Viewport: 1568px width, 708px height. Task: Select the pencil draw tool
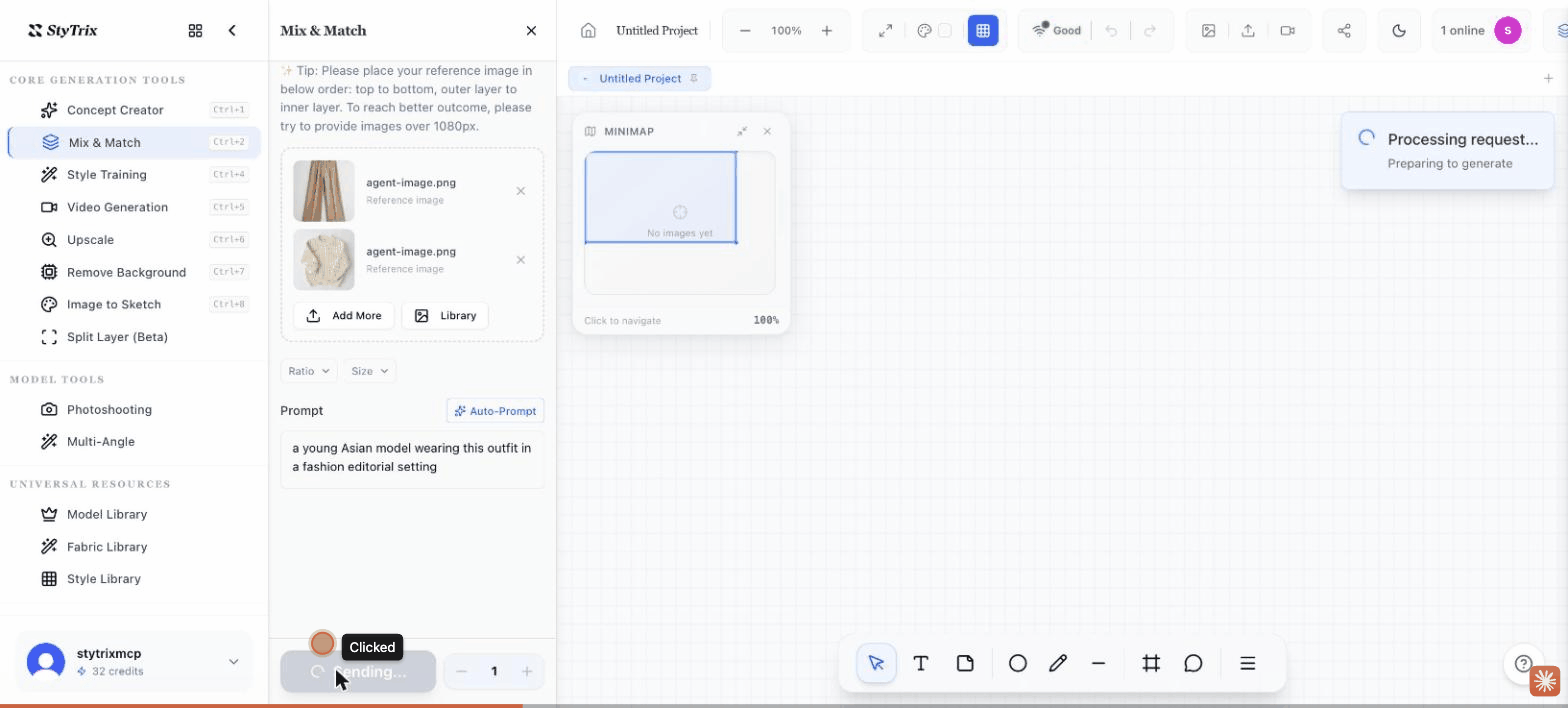(x=1058, y=663)
